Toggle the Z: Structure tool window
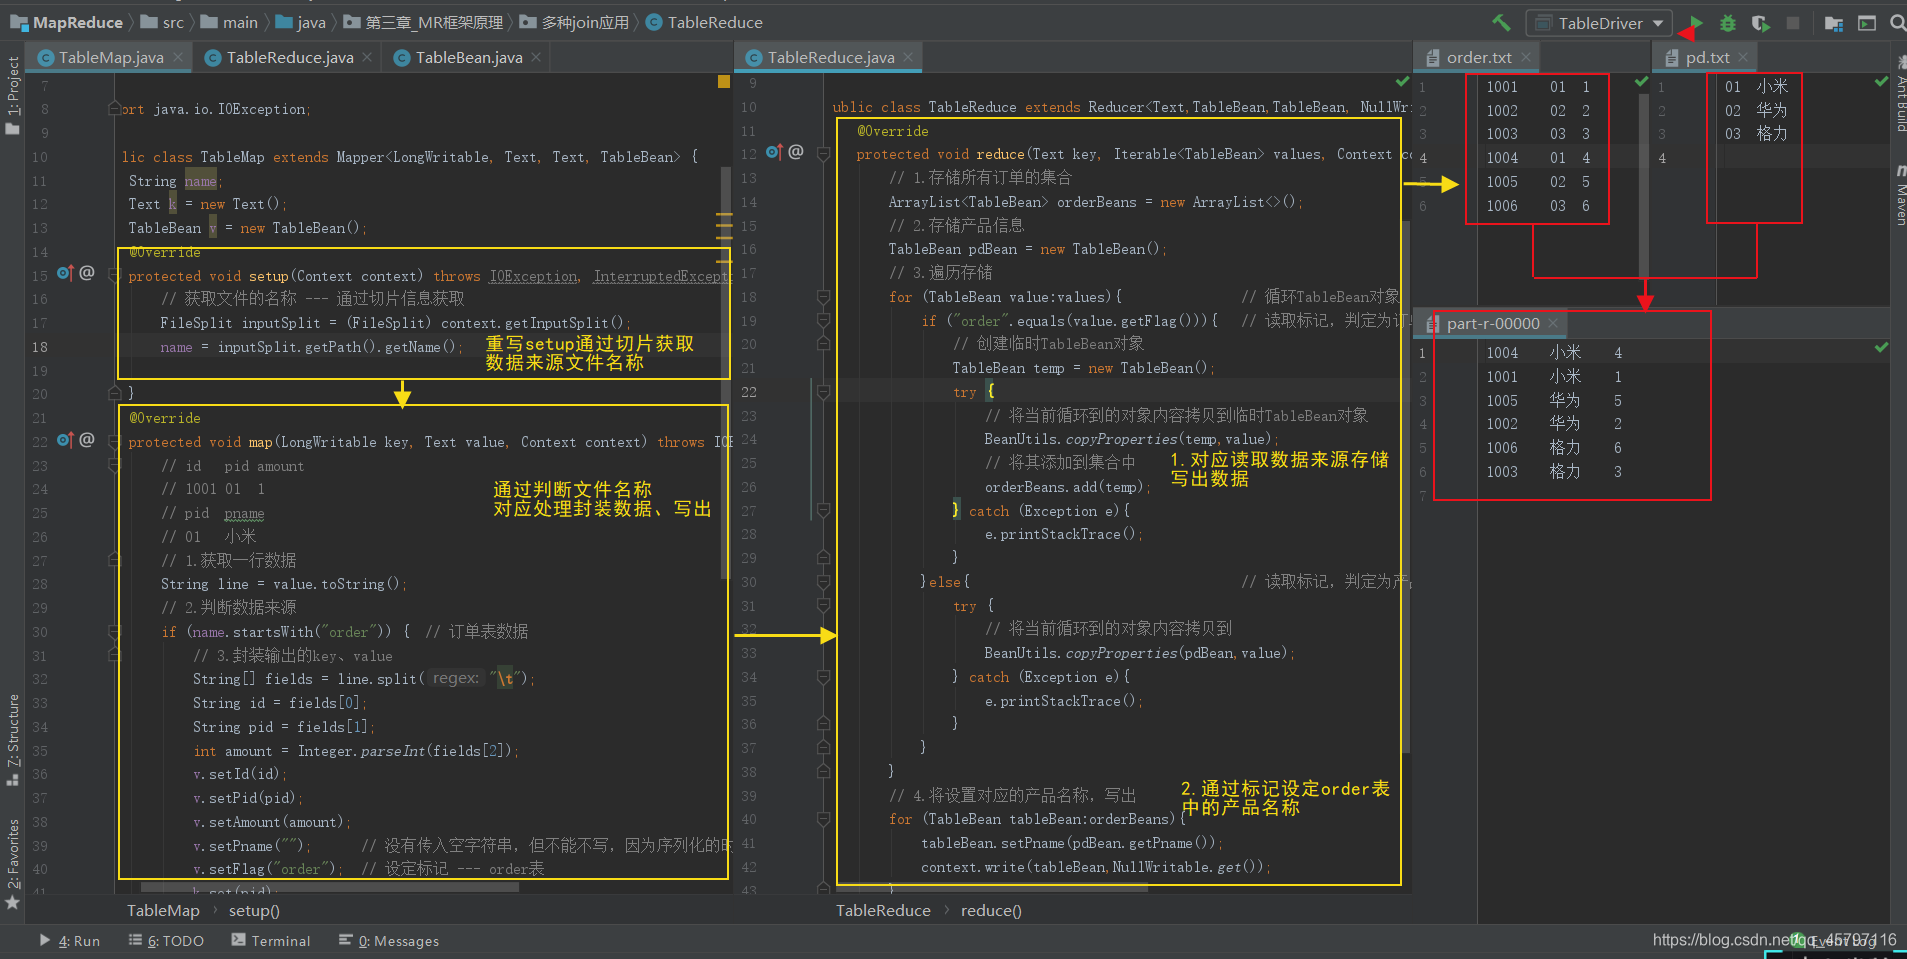Screen dimensions: 1907x959 (x=13, y=740)
